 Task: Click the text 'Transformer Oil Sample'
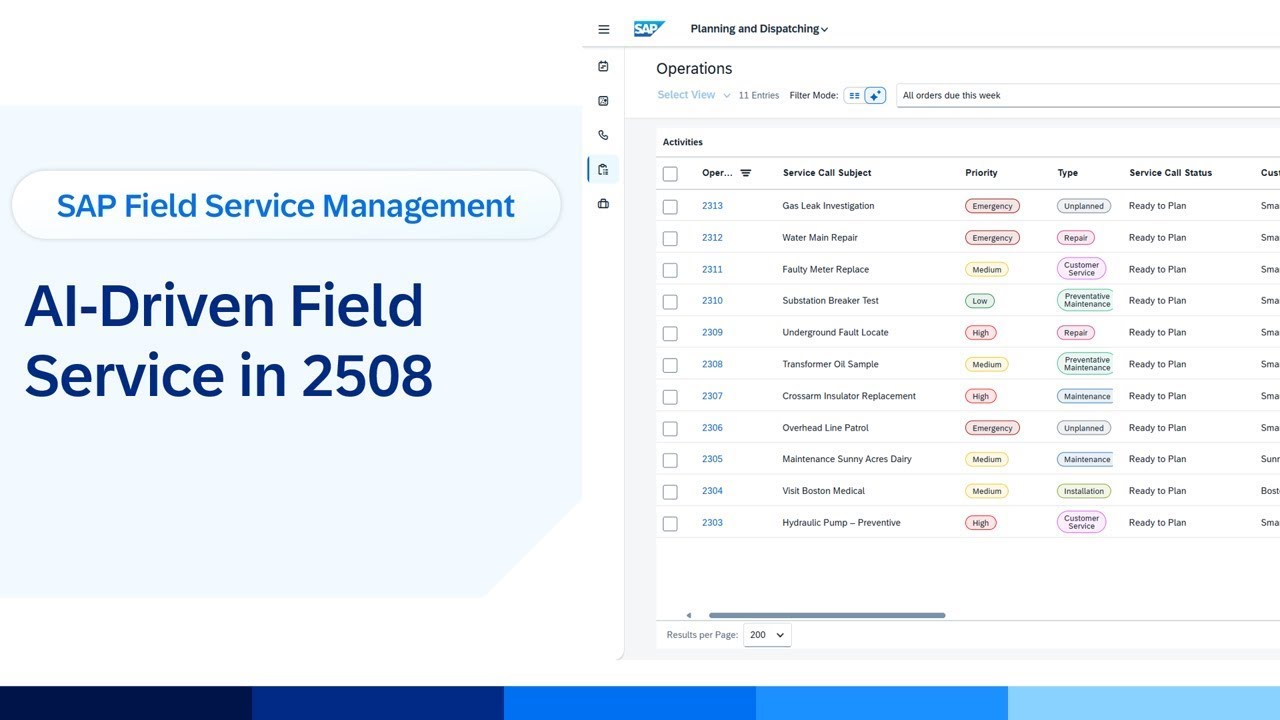[x=830, y=364]
